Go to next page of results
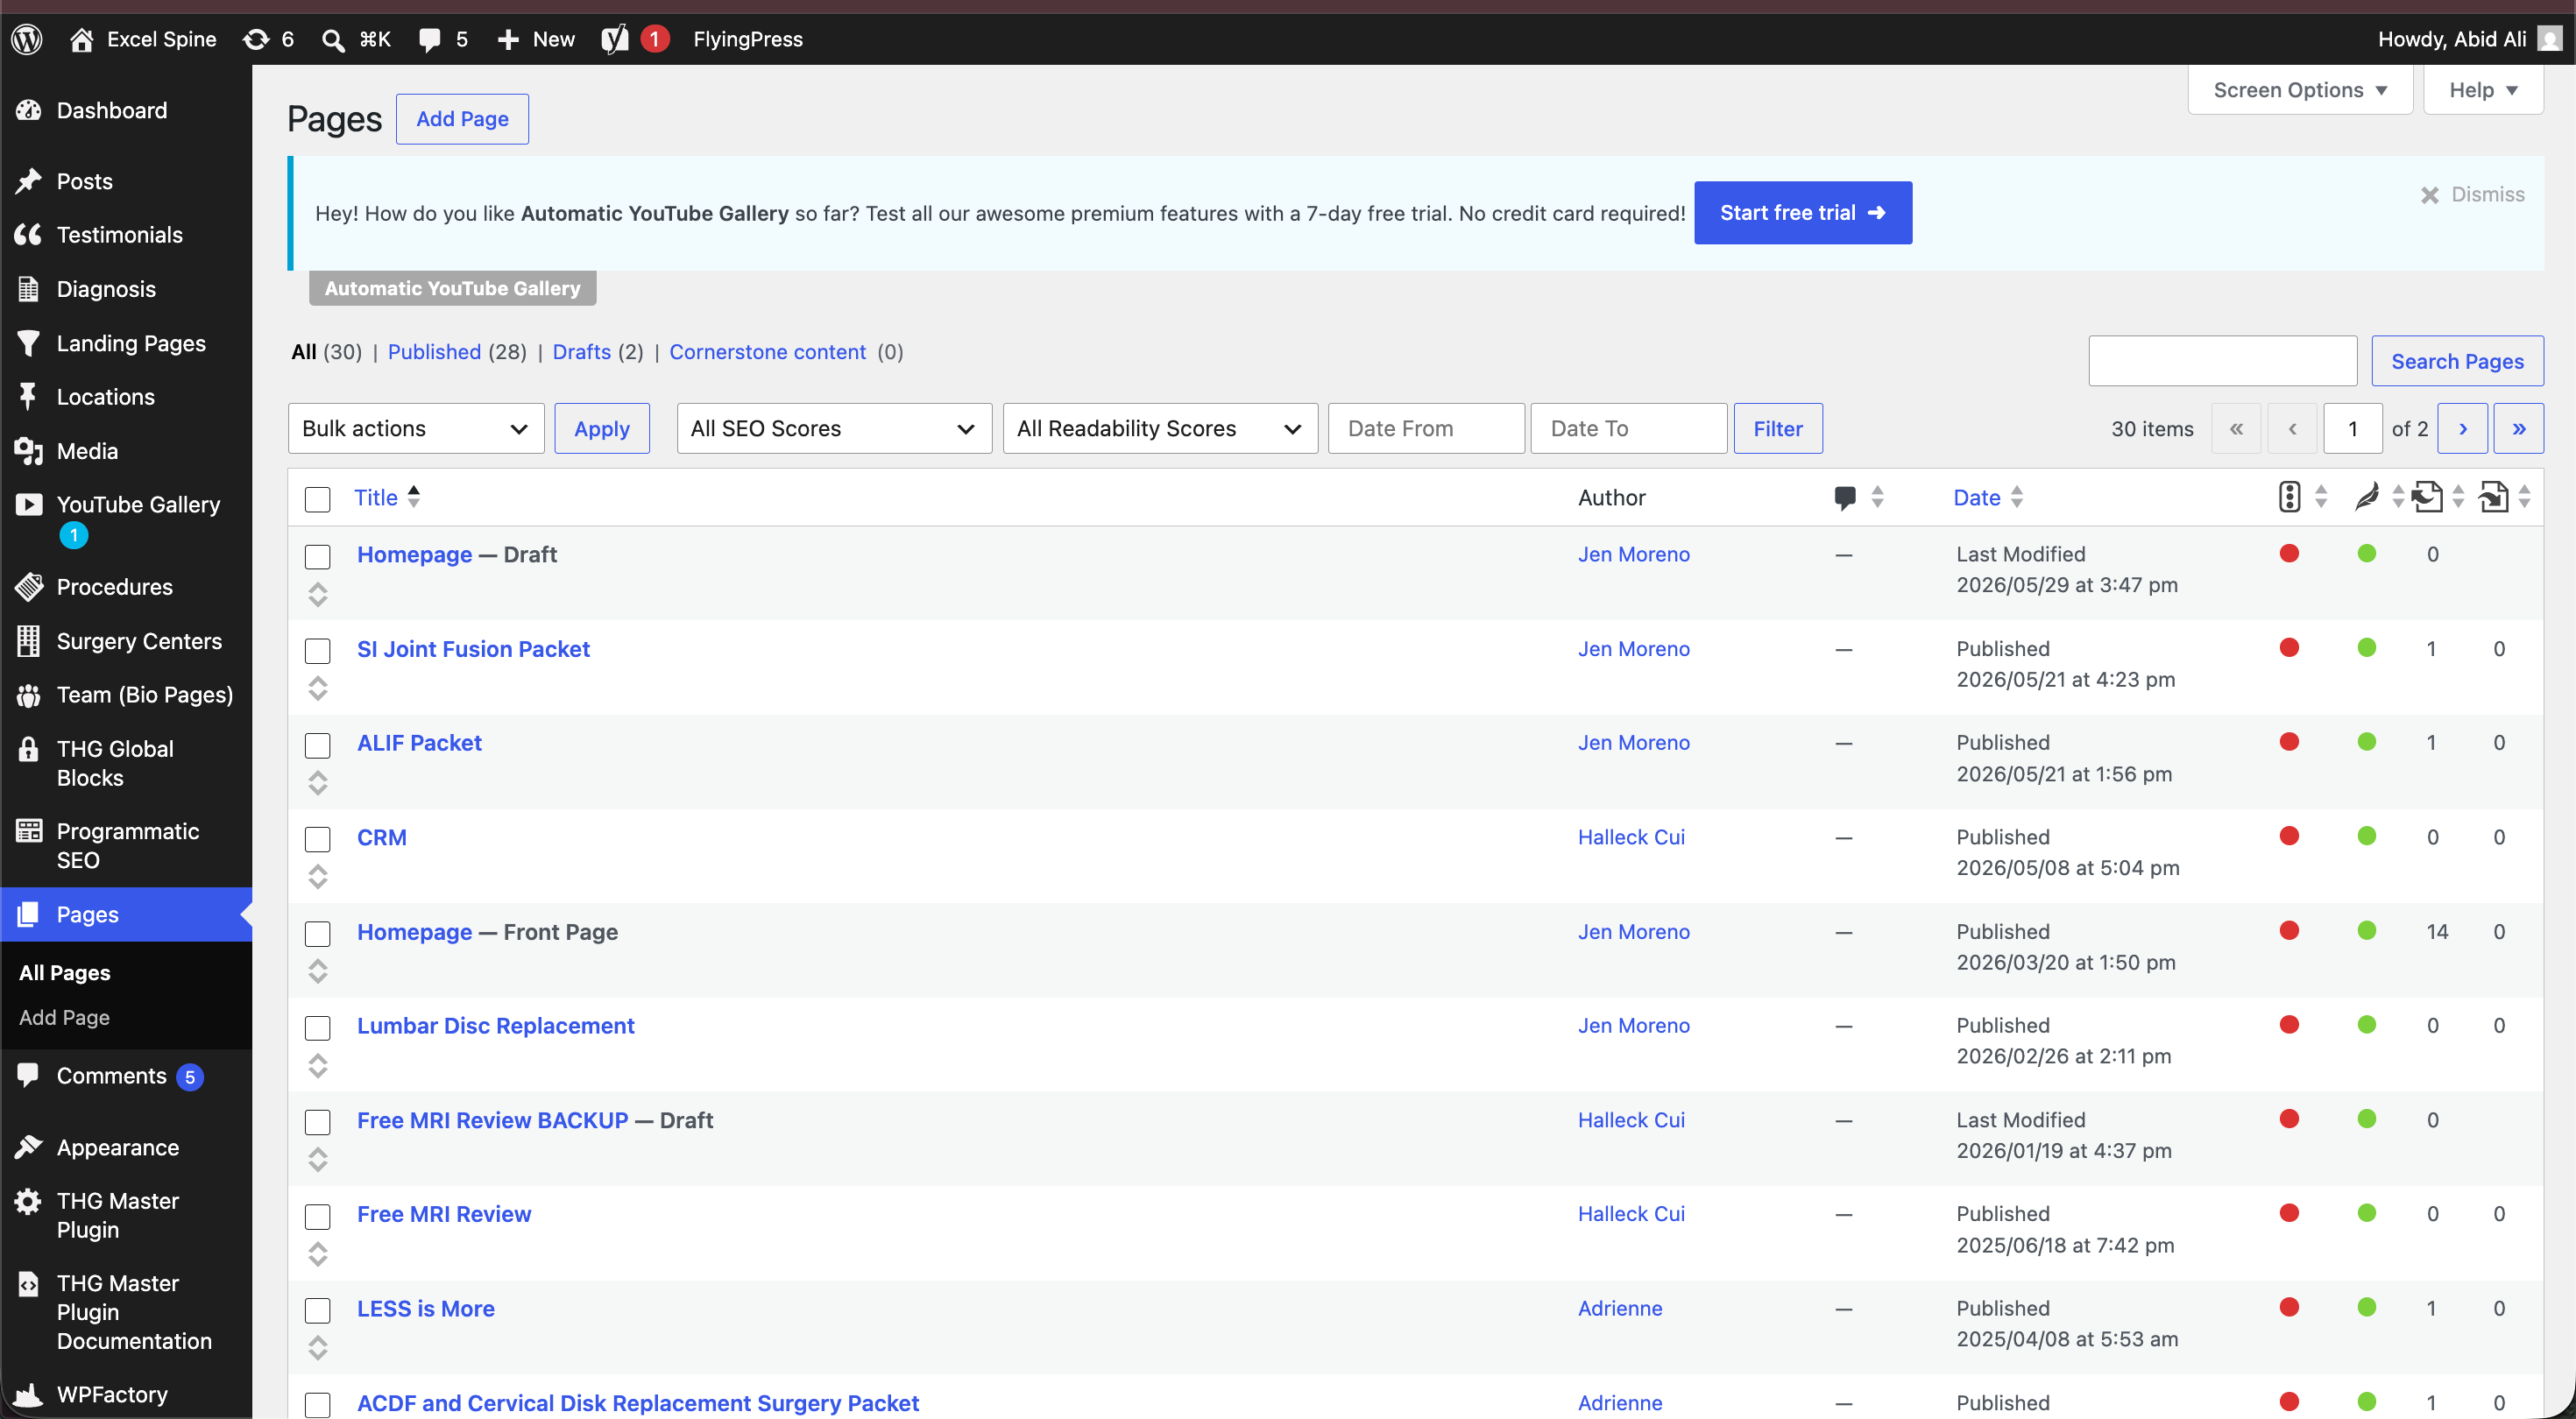Viewport: 2576px width, 1419px height. [2463, 428]
